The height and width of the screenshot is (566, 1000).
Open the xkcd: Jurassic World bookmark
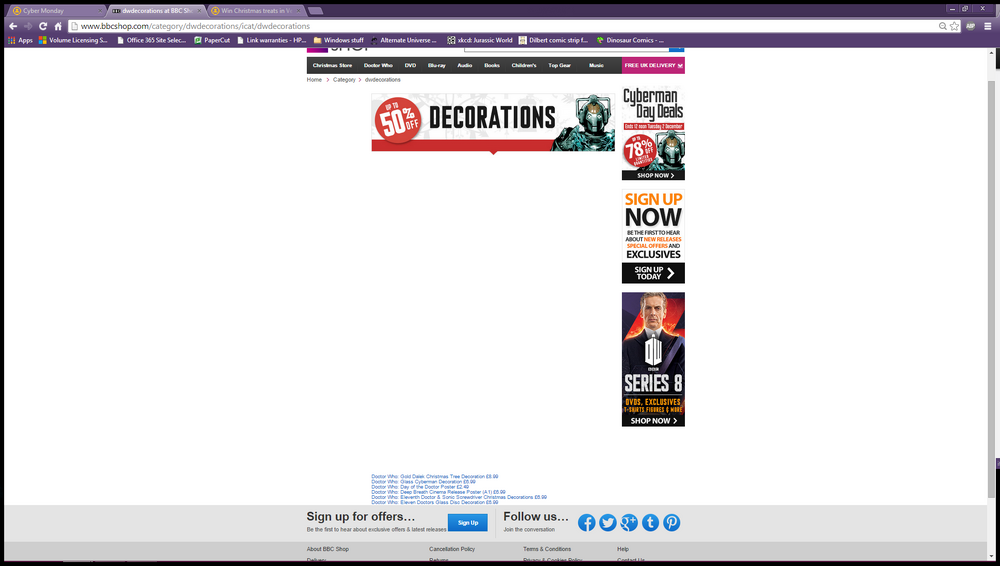480,40
